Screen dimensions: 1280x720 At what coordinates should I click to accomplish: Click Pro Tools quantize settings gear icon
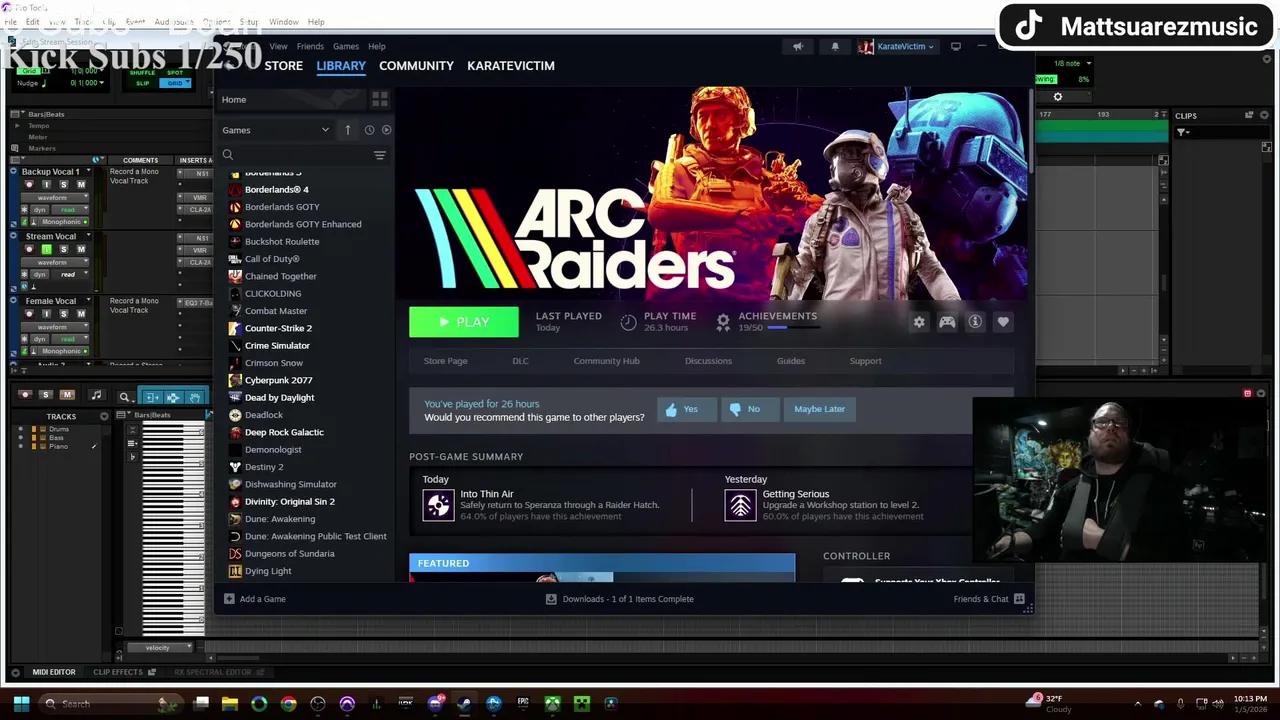(x=1058, y=97)
